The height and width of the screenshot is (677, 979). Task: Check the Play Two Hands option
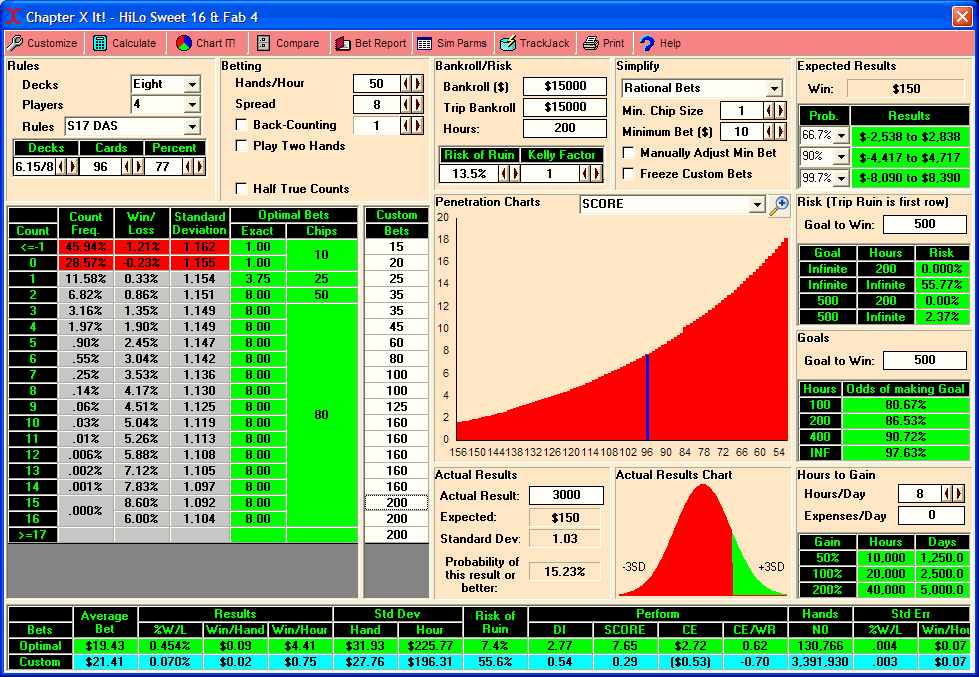pos(241,146)
